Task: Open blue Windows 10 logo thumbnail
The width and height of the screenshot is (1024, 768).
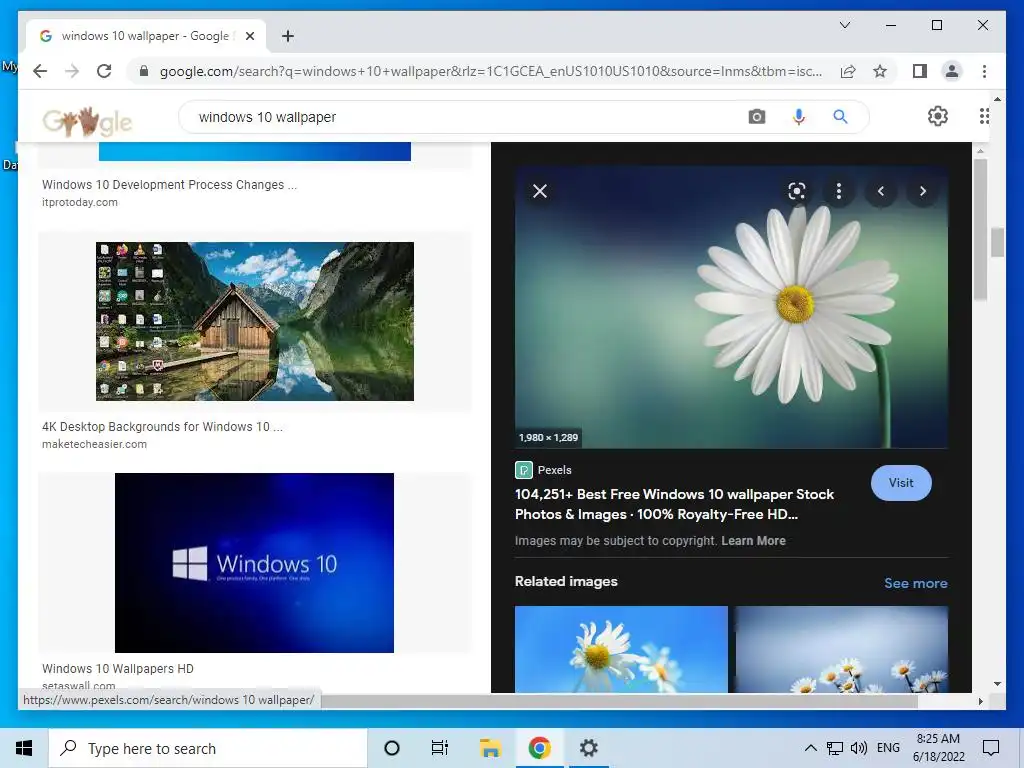Action: (255, 563)
